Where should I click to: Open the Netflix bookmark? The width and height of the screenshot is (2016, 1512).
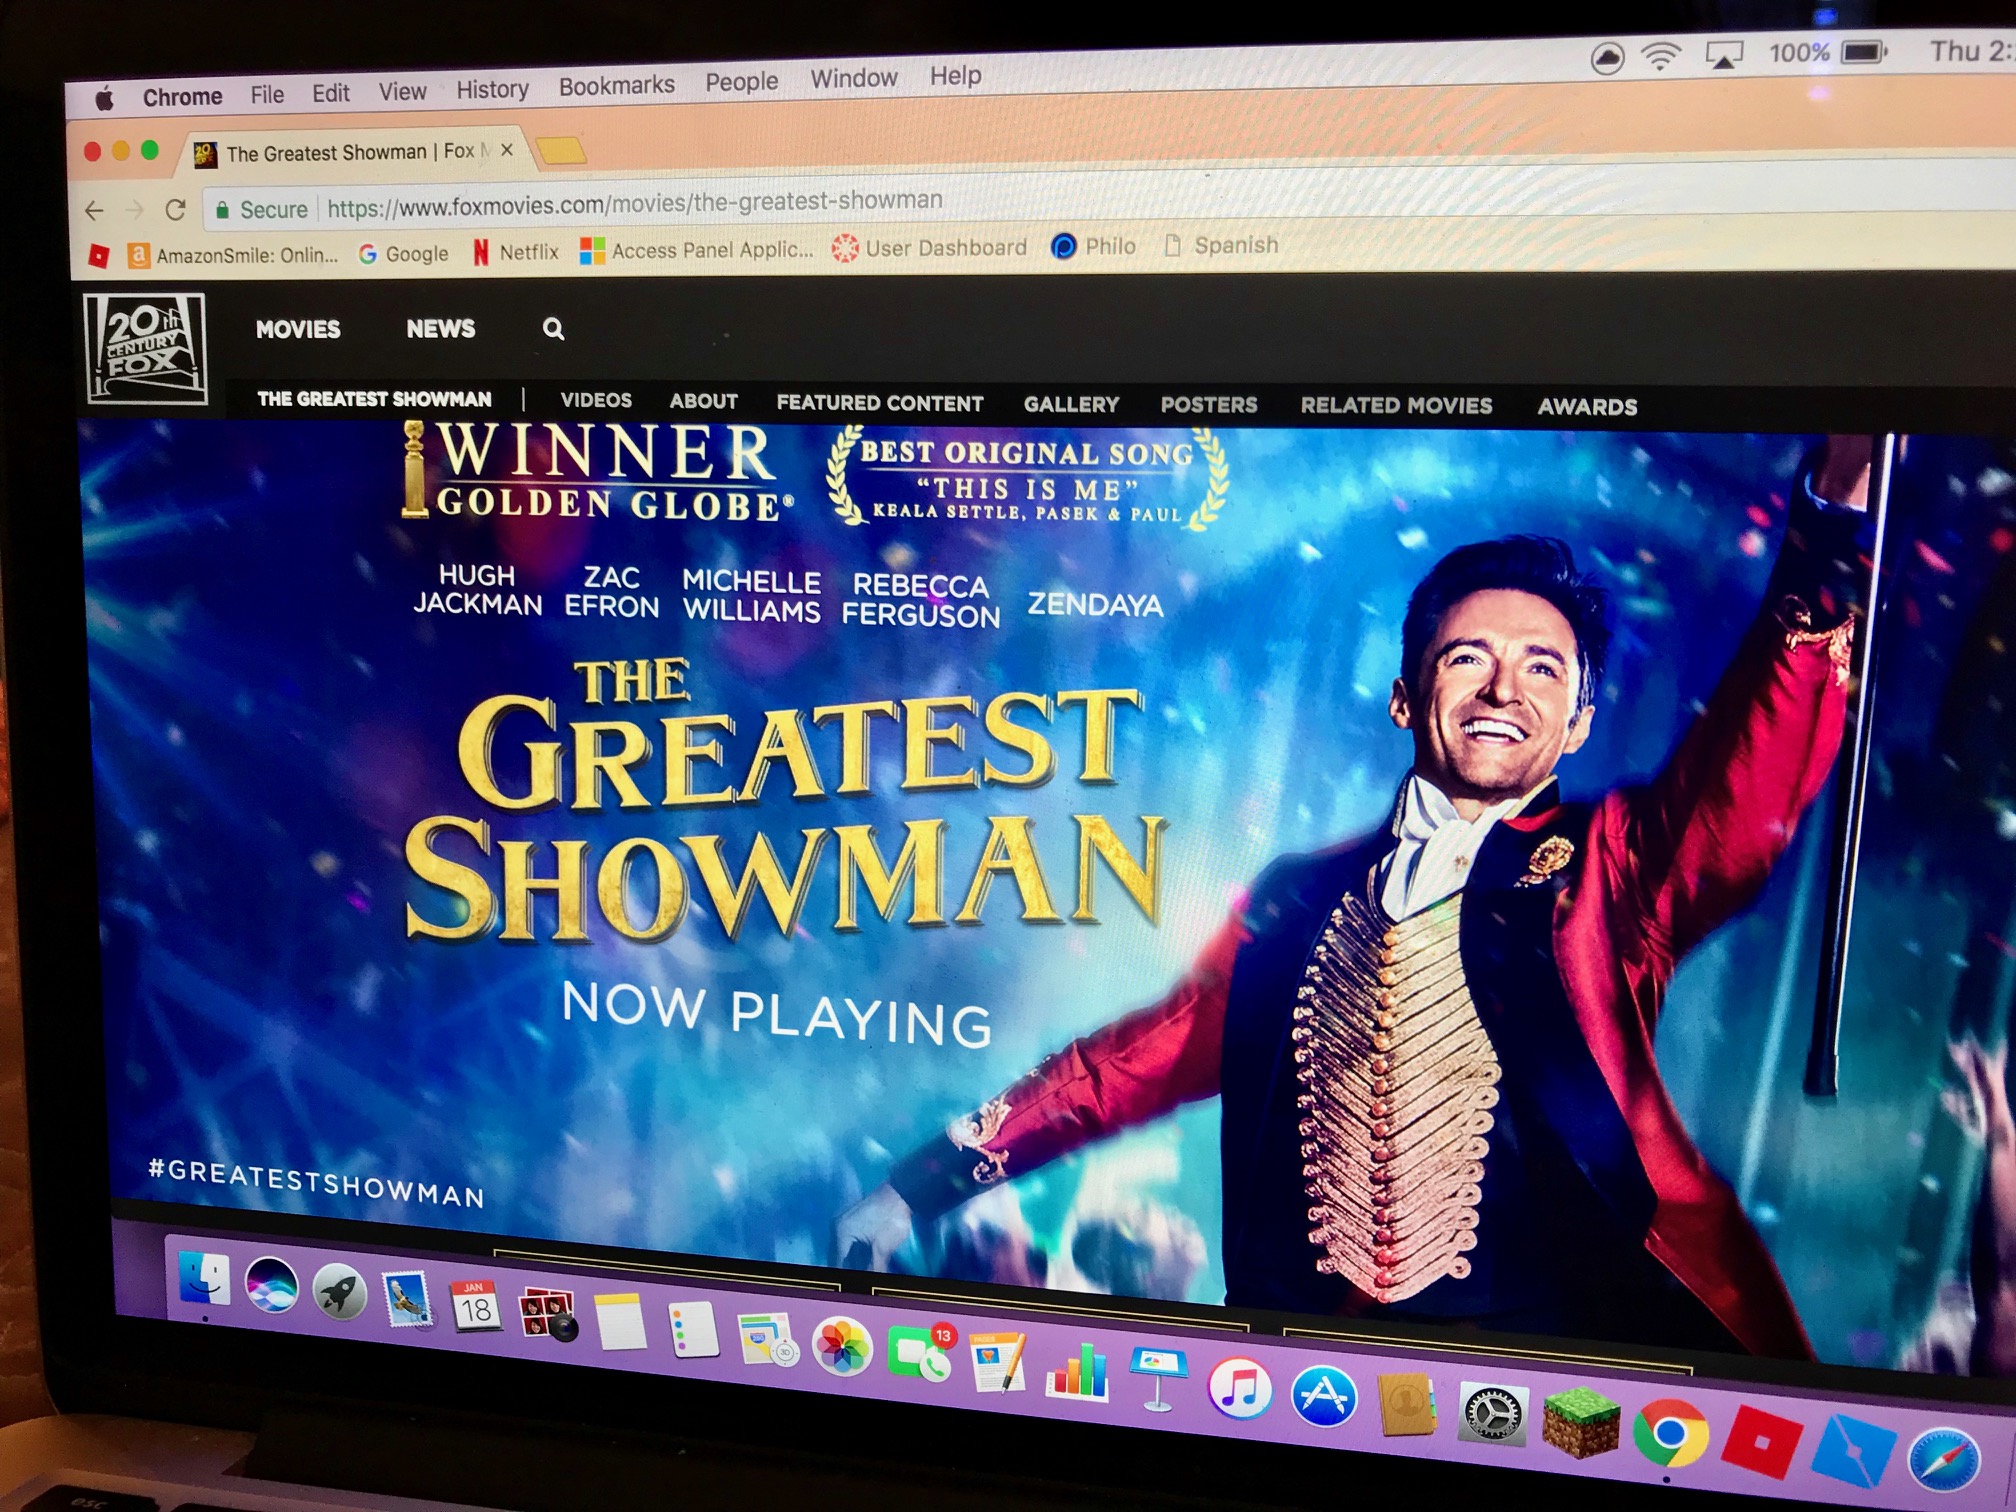point(516,252)
